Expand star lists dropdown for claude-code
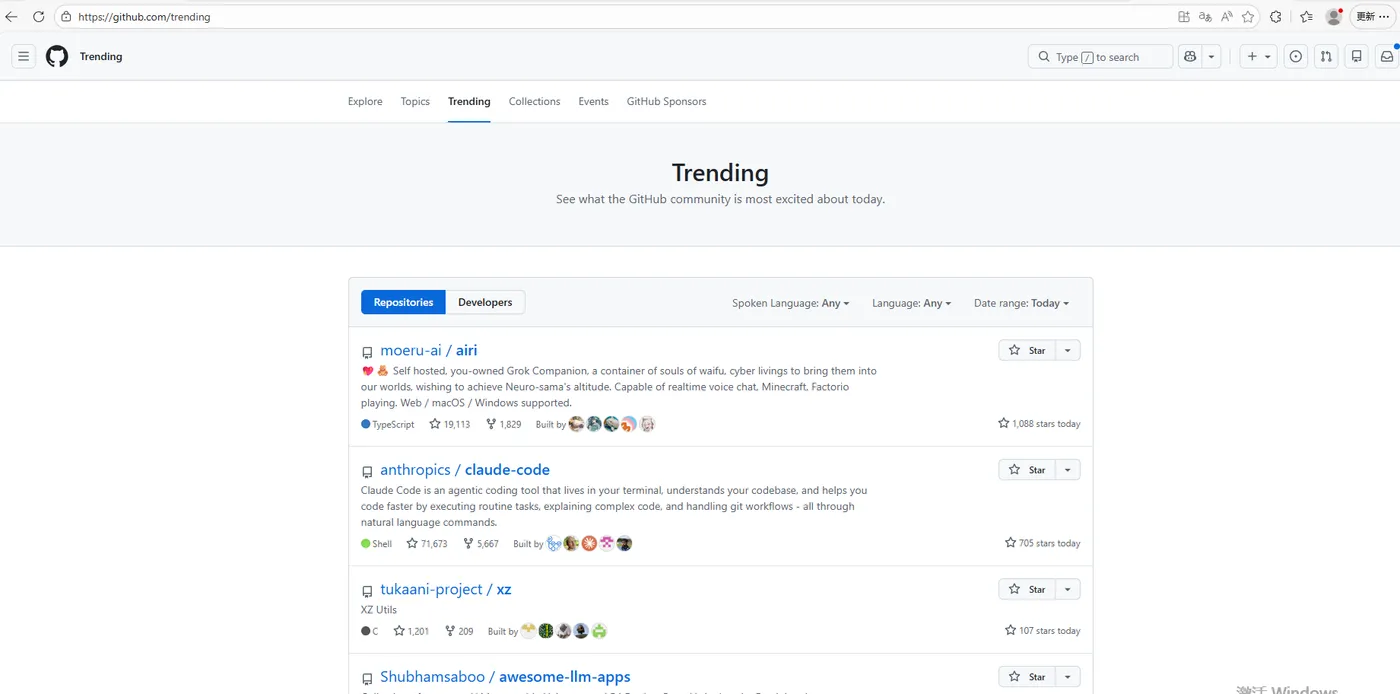The width and height of the screenshot is (1400, 694). click(1068, 470)
